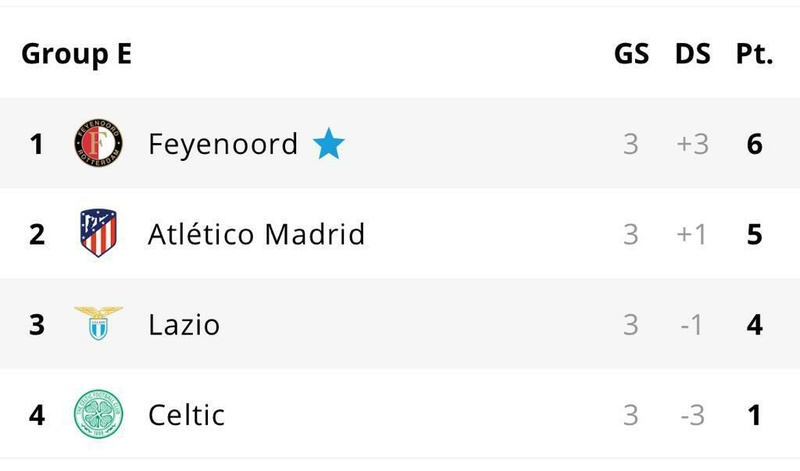Click Lazio's 4 points value
Viewport: 800px width, 471px height.
[x=754, y=324]
